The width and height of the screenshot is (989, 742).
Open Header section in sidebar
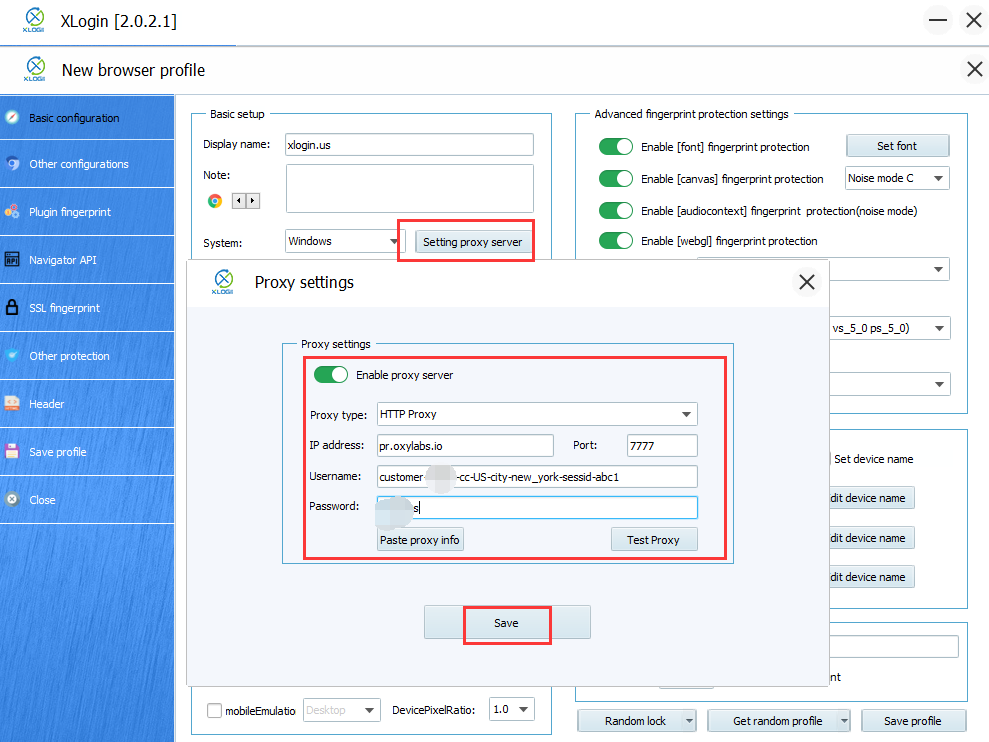(87, 403)
